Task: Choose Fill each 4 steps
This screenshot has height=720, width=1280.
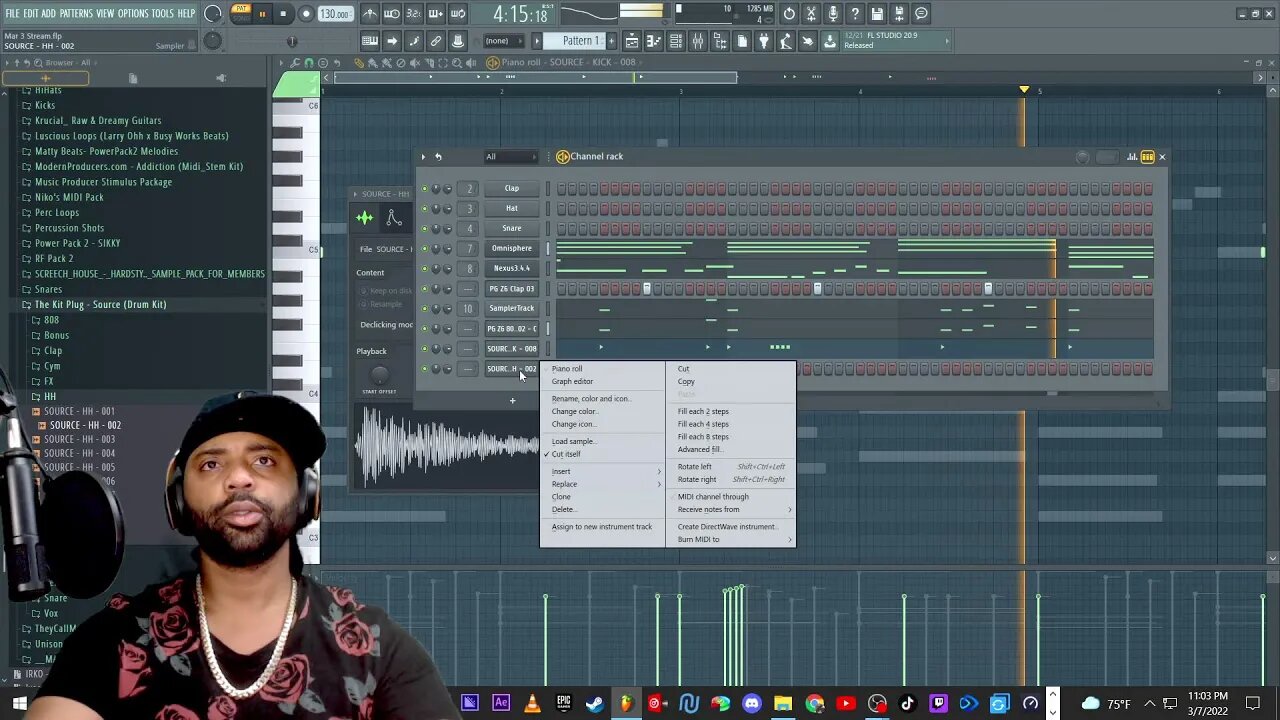Action: pyautogui.click(x=703, y=424)
